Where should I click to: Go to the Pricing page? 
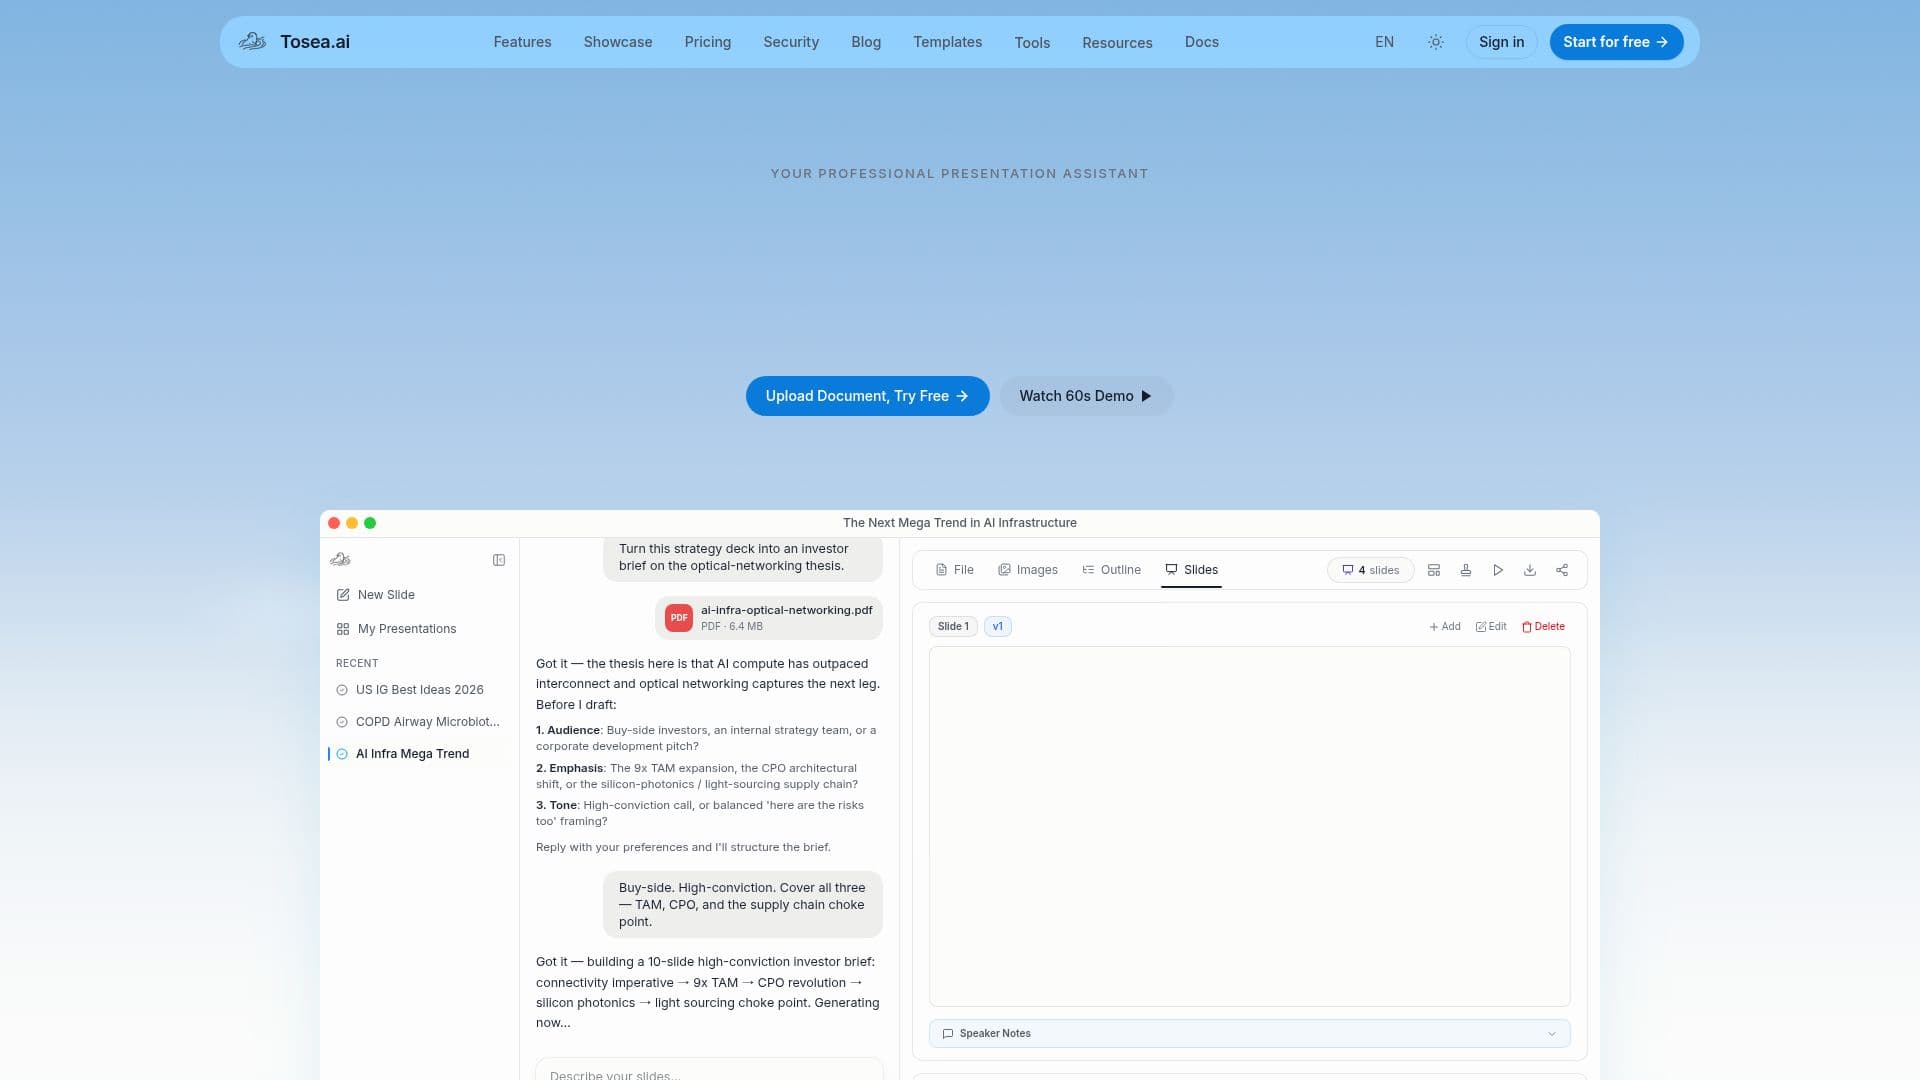[707, 42]
